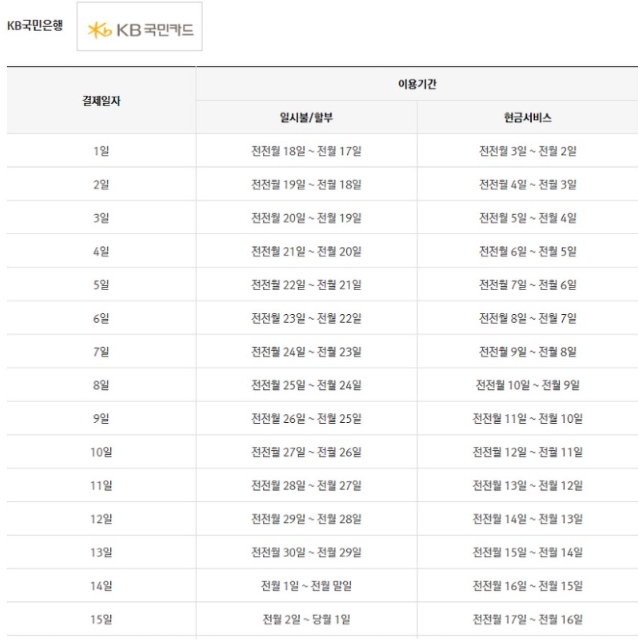Click cell 전전월 25일 ~ 전월 24일
This screenshot has height=640, width=638.
tap(307, 385)
